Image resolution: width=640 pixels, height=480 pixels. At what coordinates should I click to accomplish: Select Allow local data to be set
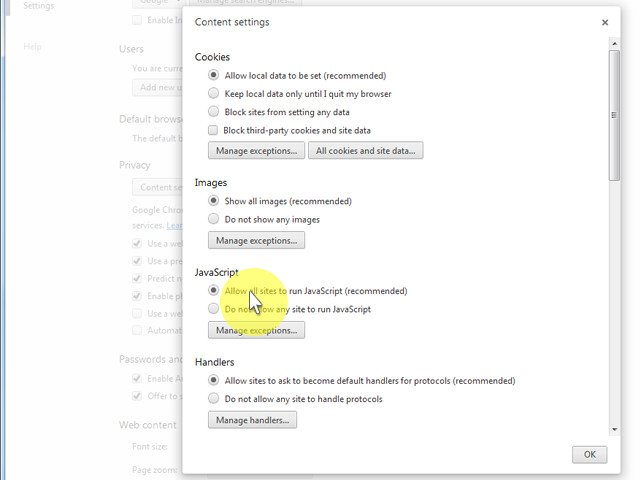pyautogui.click(x=214, y=76)
